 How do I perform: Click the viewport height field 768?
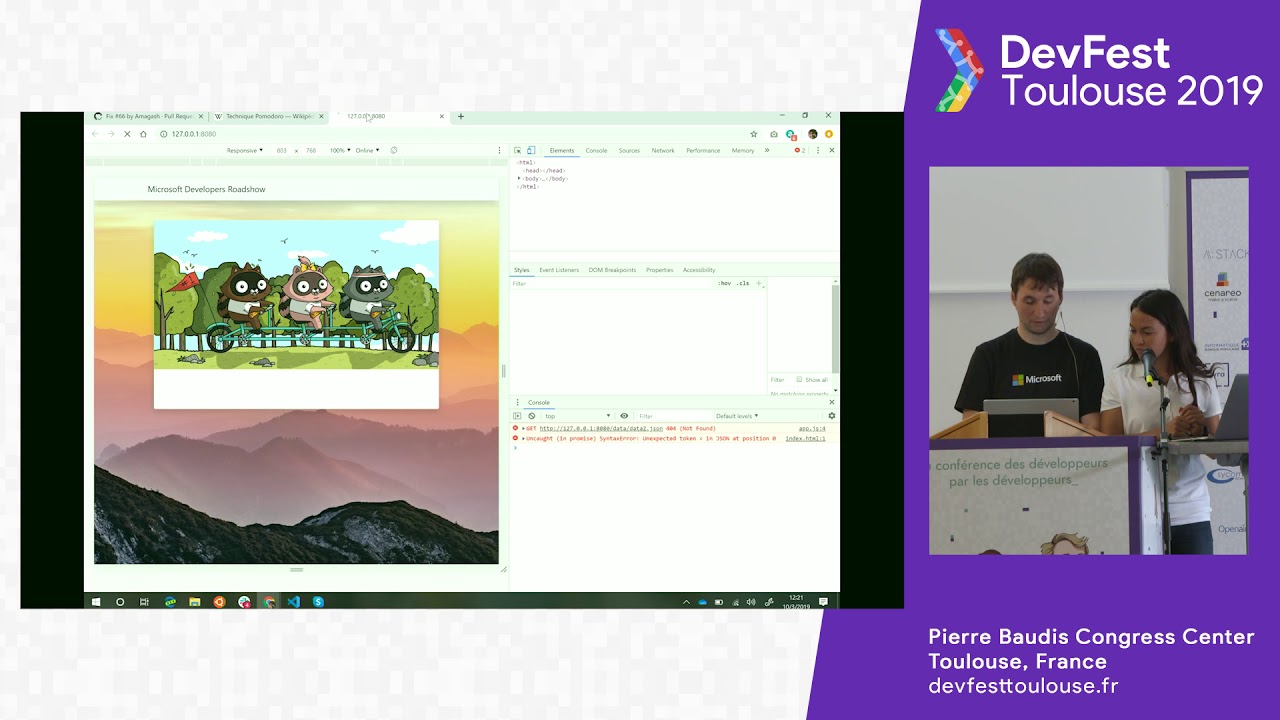click(311, 150)
